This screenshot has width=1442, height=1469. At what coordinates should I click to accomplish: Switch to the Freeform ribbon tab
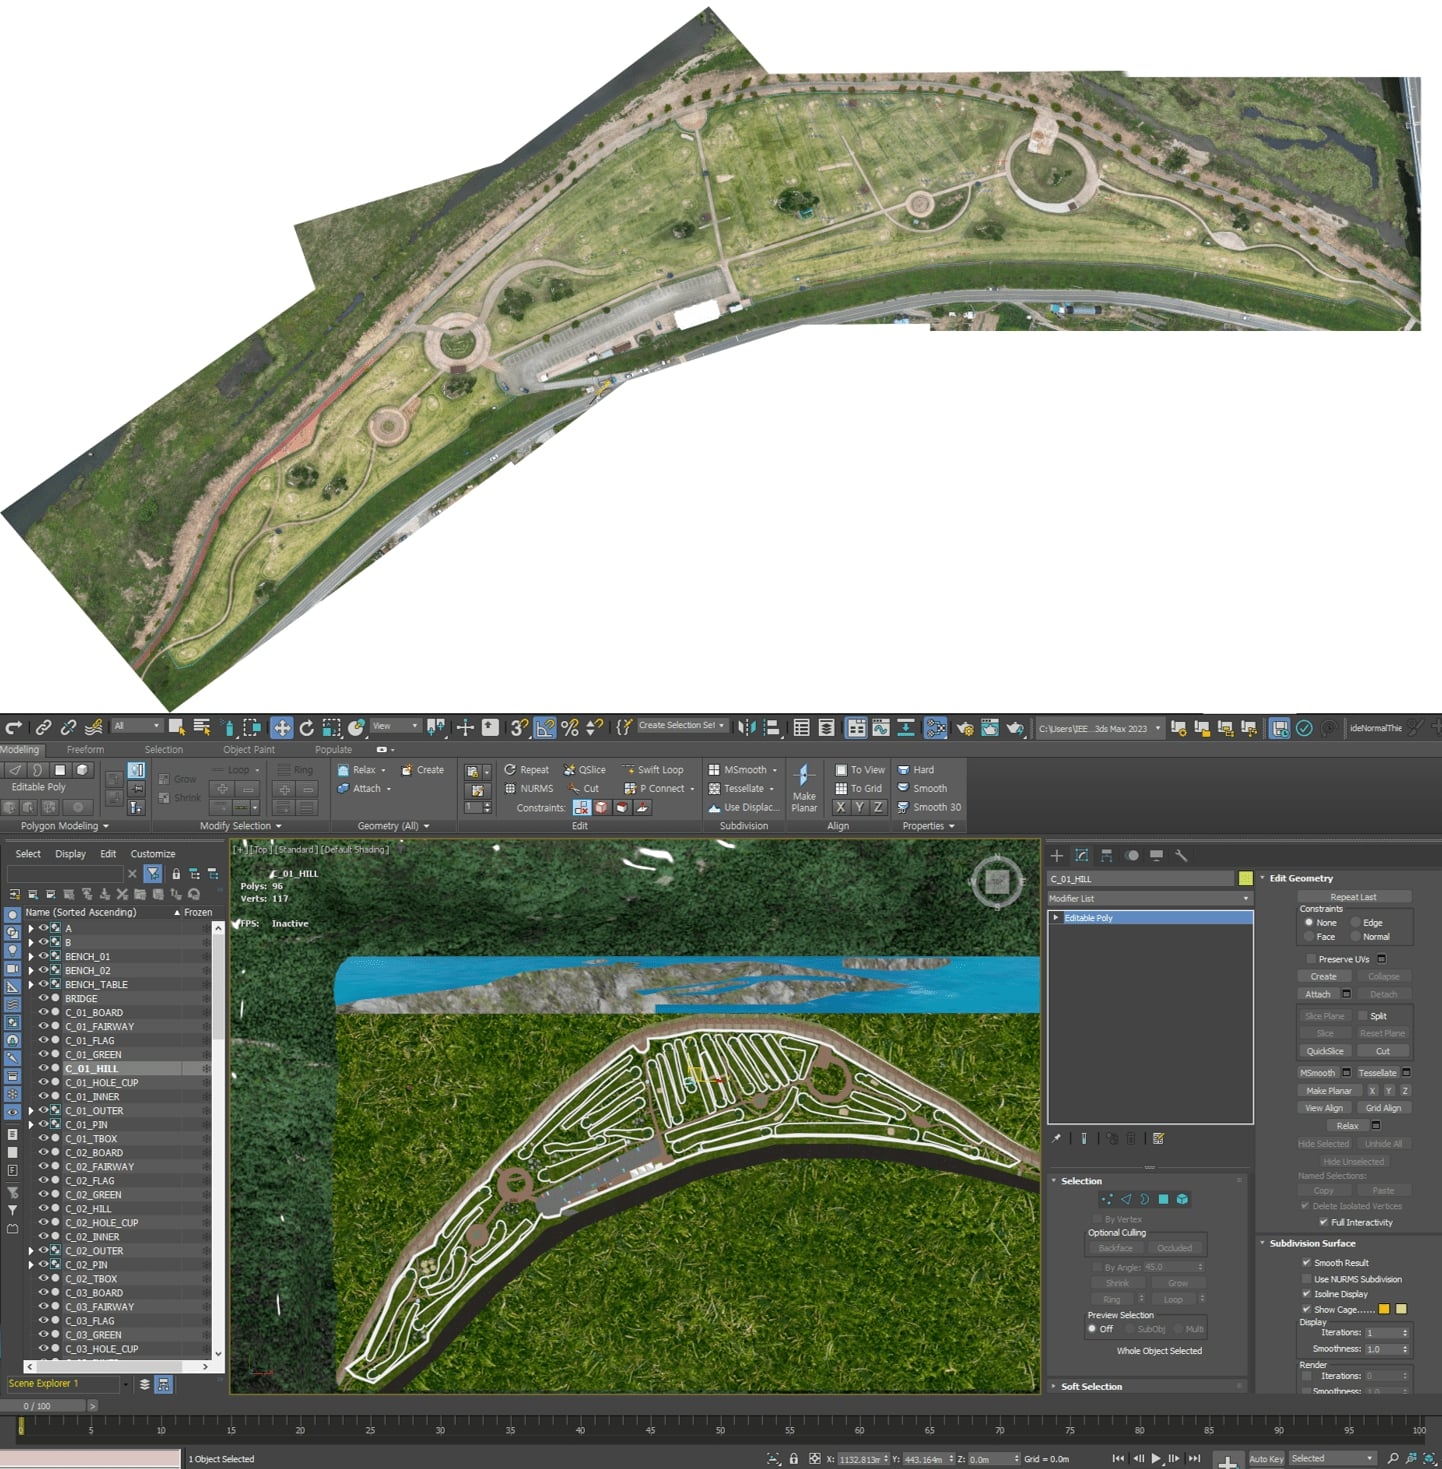pyautogui.click(x=85, y=749)
